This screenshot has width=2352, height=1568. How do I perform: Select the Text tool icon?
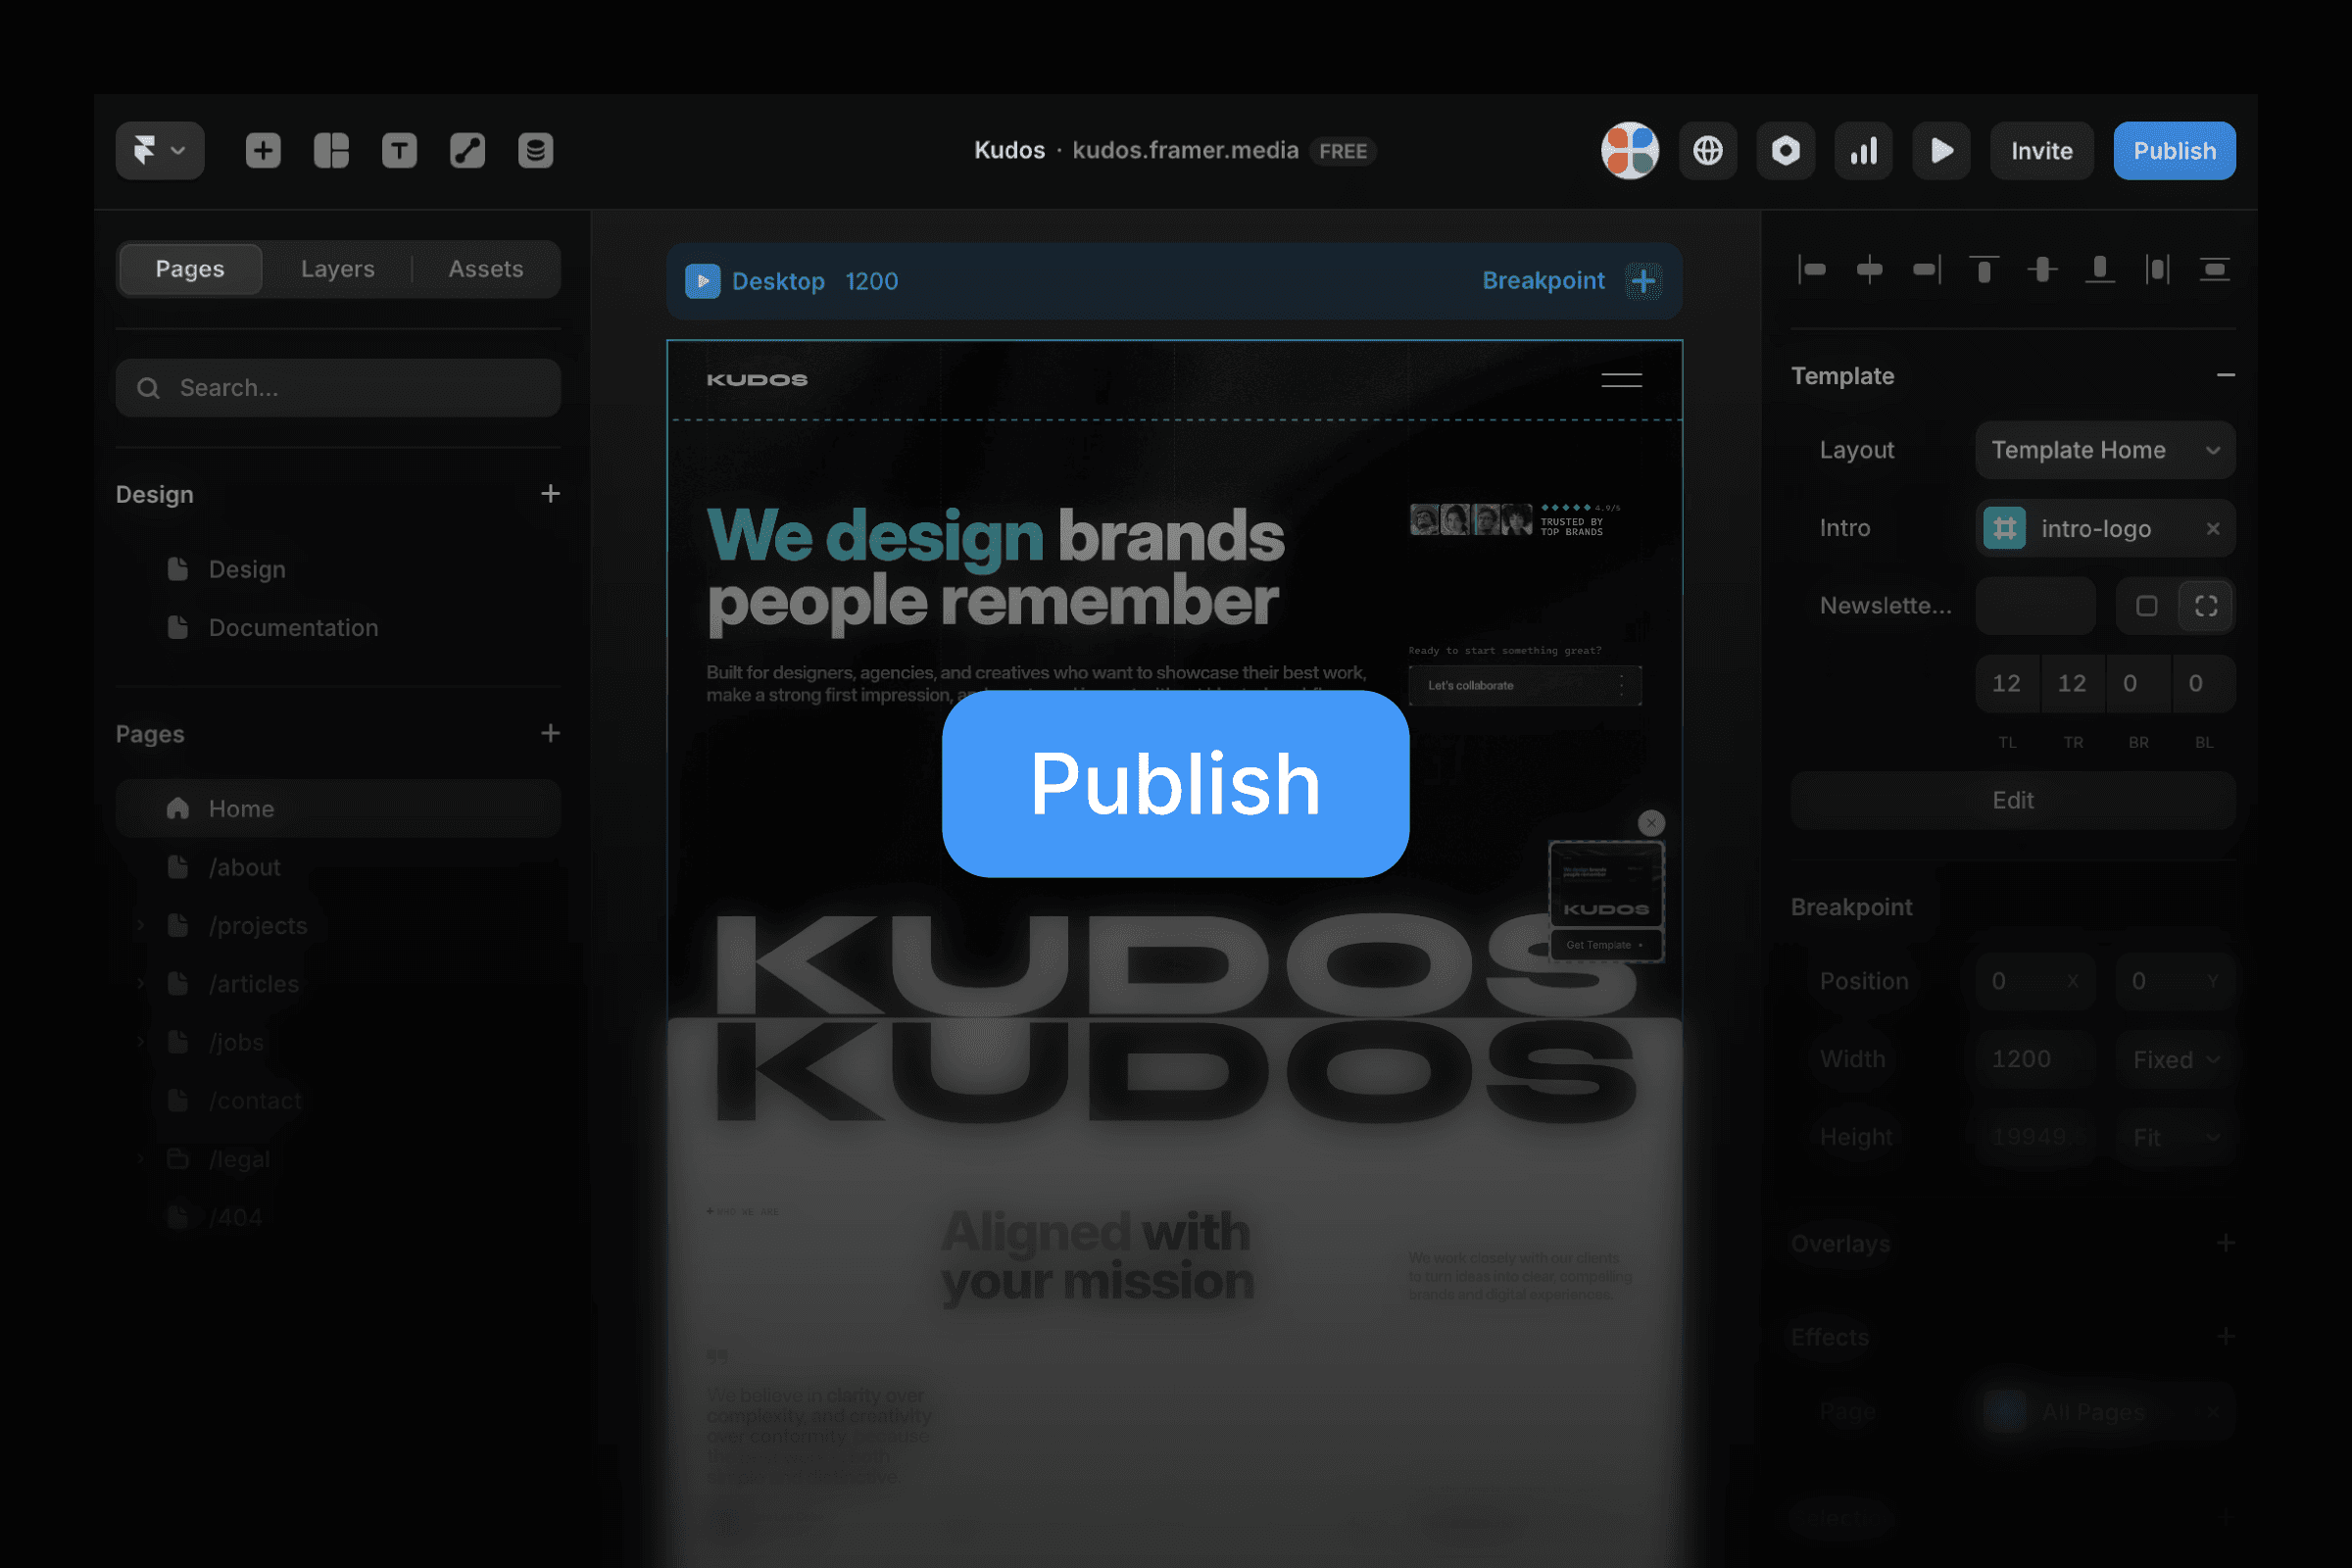pyautogui.click(x=399, y=151)
